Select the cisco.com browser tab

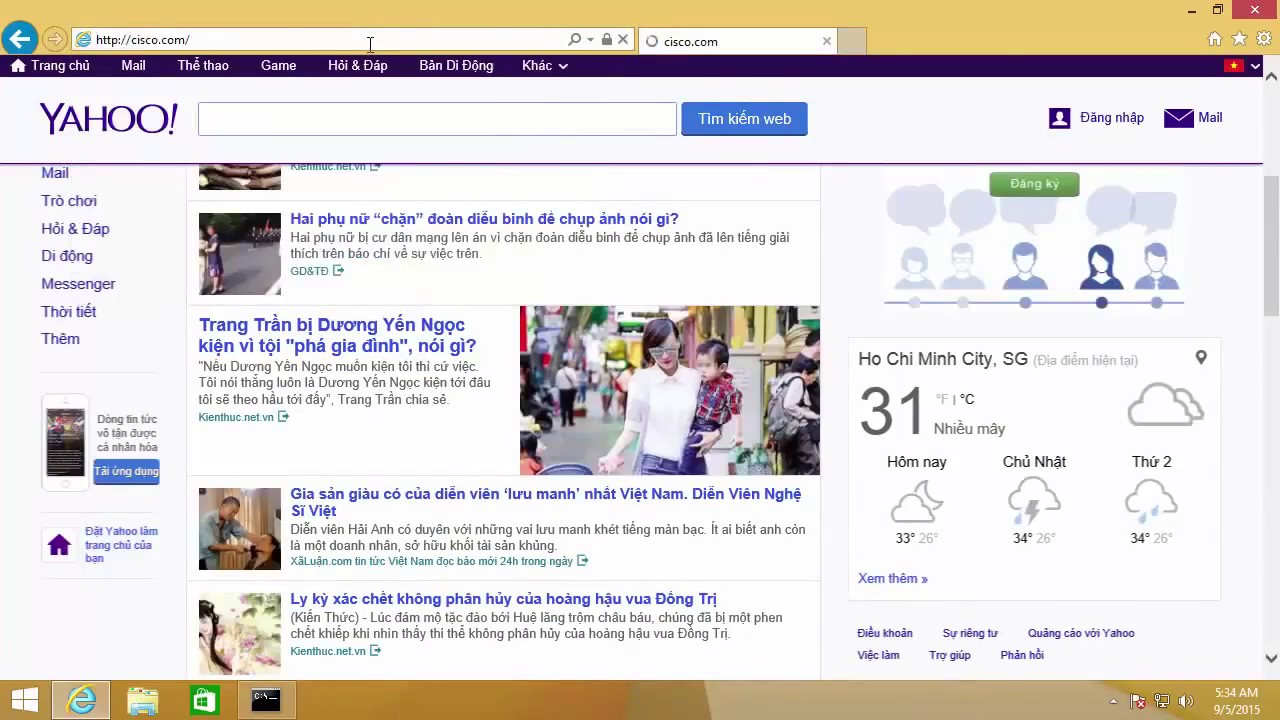738,41
